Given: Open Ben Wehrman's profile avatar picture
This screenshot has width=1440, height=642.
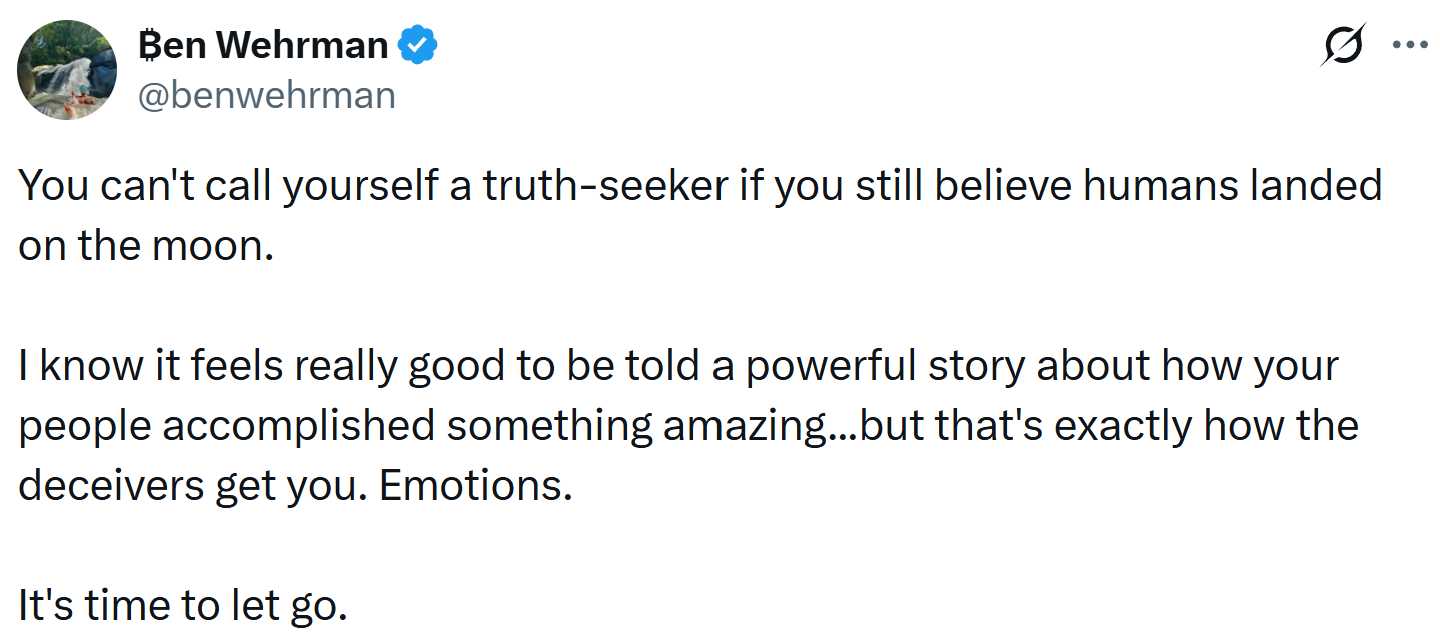Looking at the screenshot, I should [x=67, y=69].
